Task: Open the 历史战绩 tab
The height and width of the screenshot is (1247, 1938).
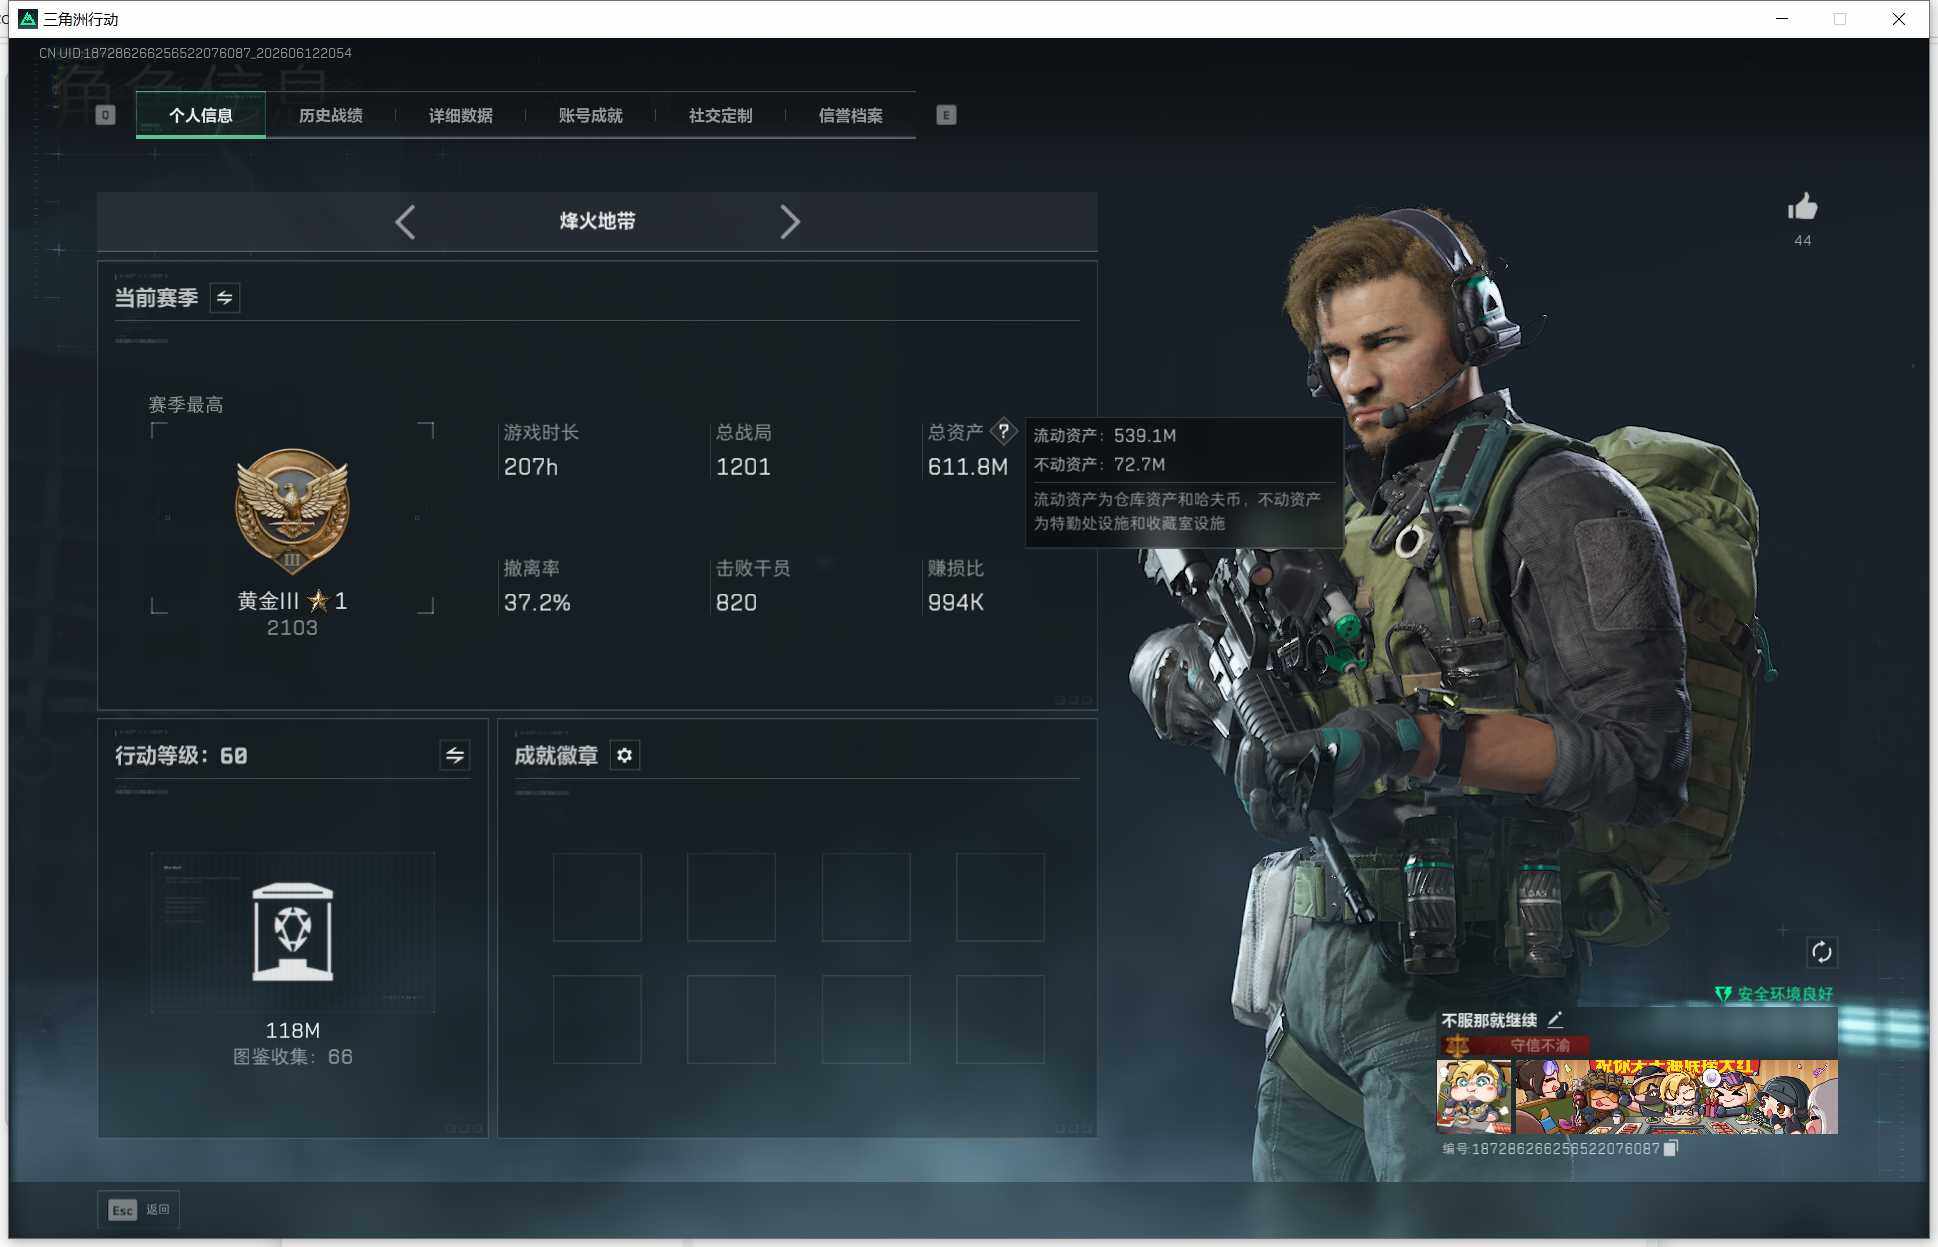Action: click(x=331, y=115)
